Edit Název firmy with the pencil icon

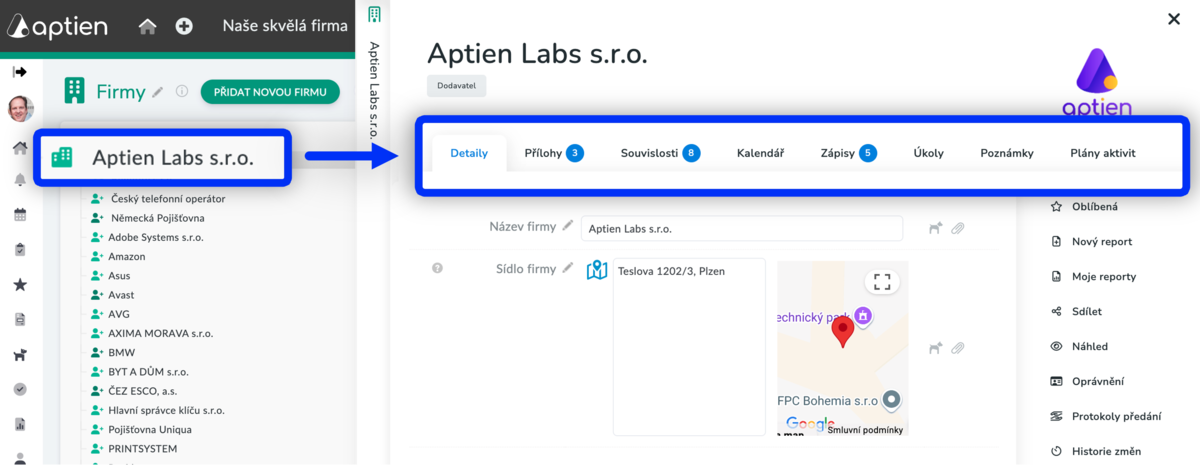tap(568, 227)
